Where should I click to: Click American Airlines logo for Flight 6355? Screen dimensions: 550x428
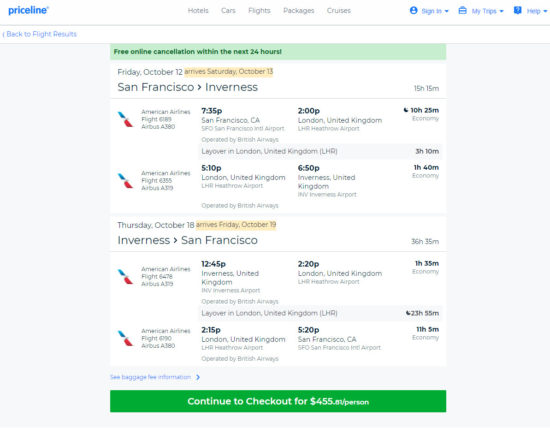click(x=125, y=181)
